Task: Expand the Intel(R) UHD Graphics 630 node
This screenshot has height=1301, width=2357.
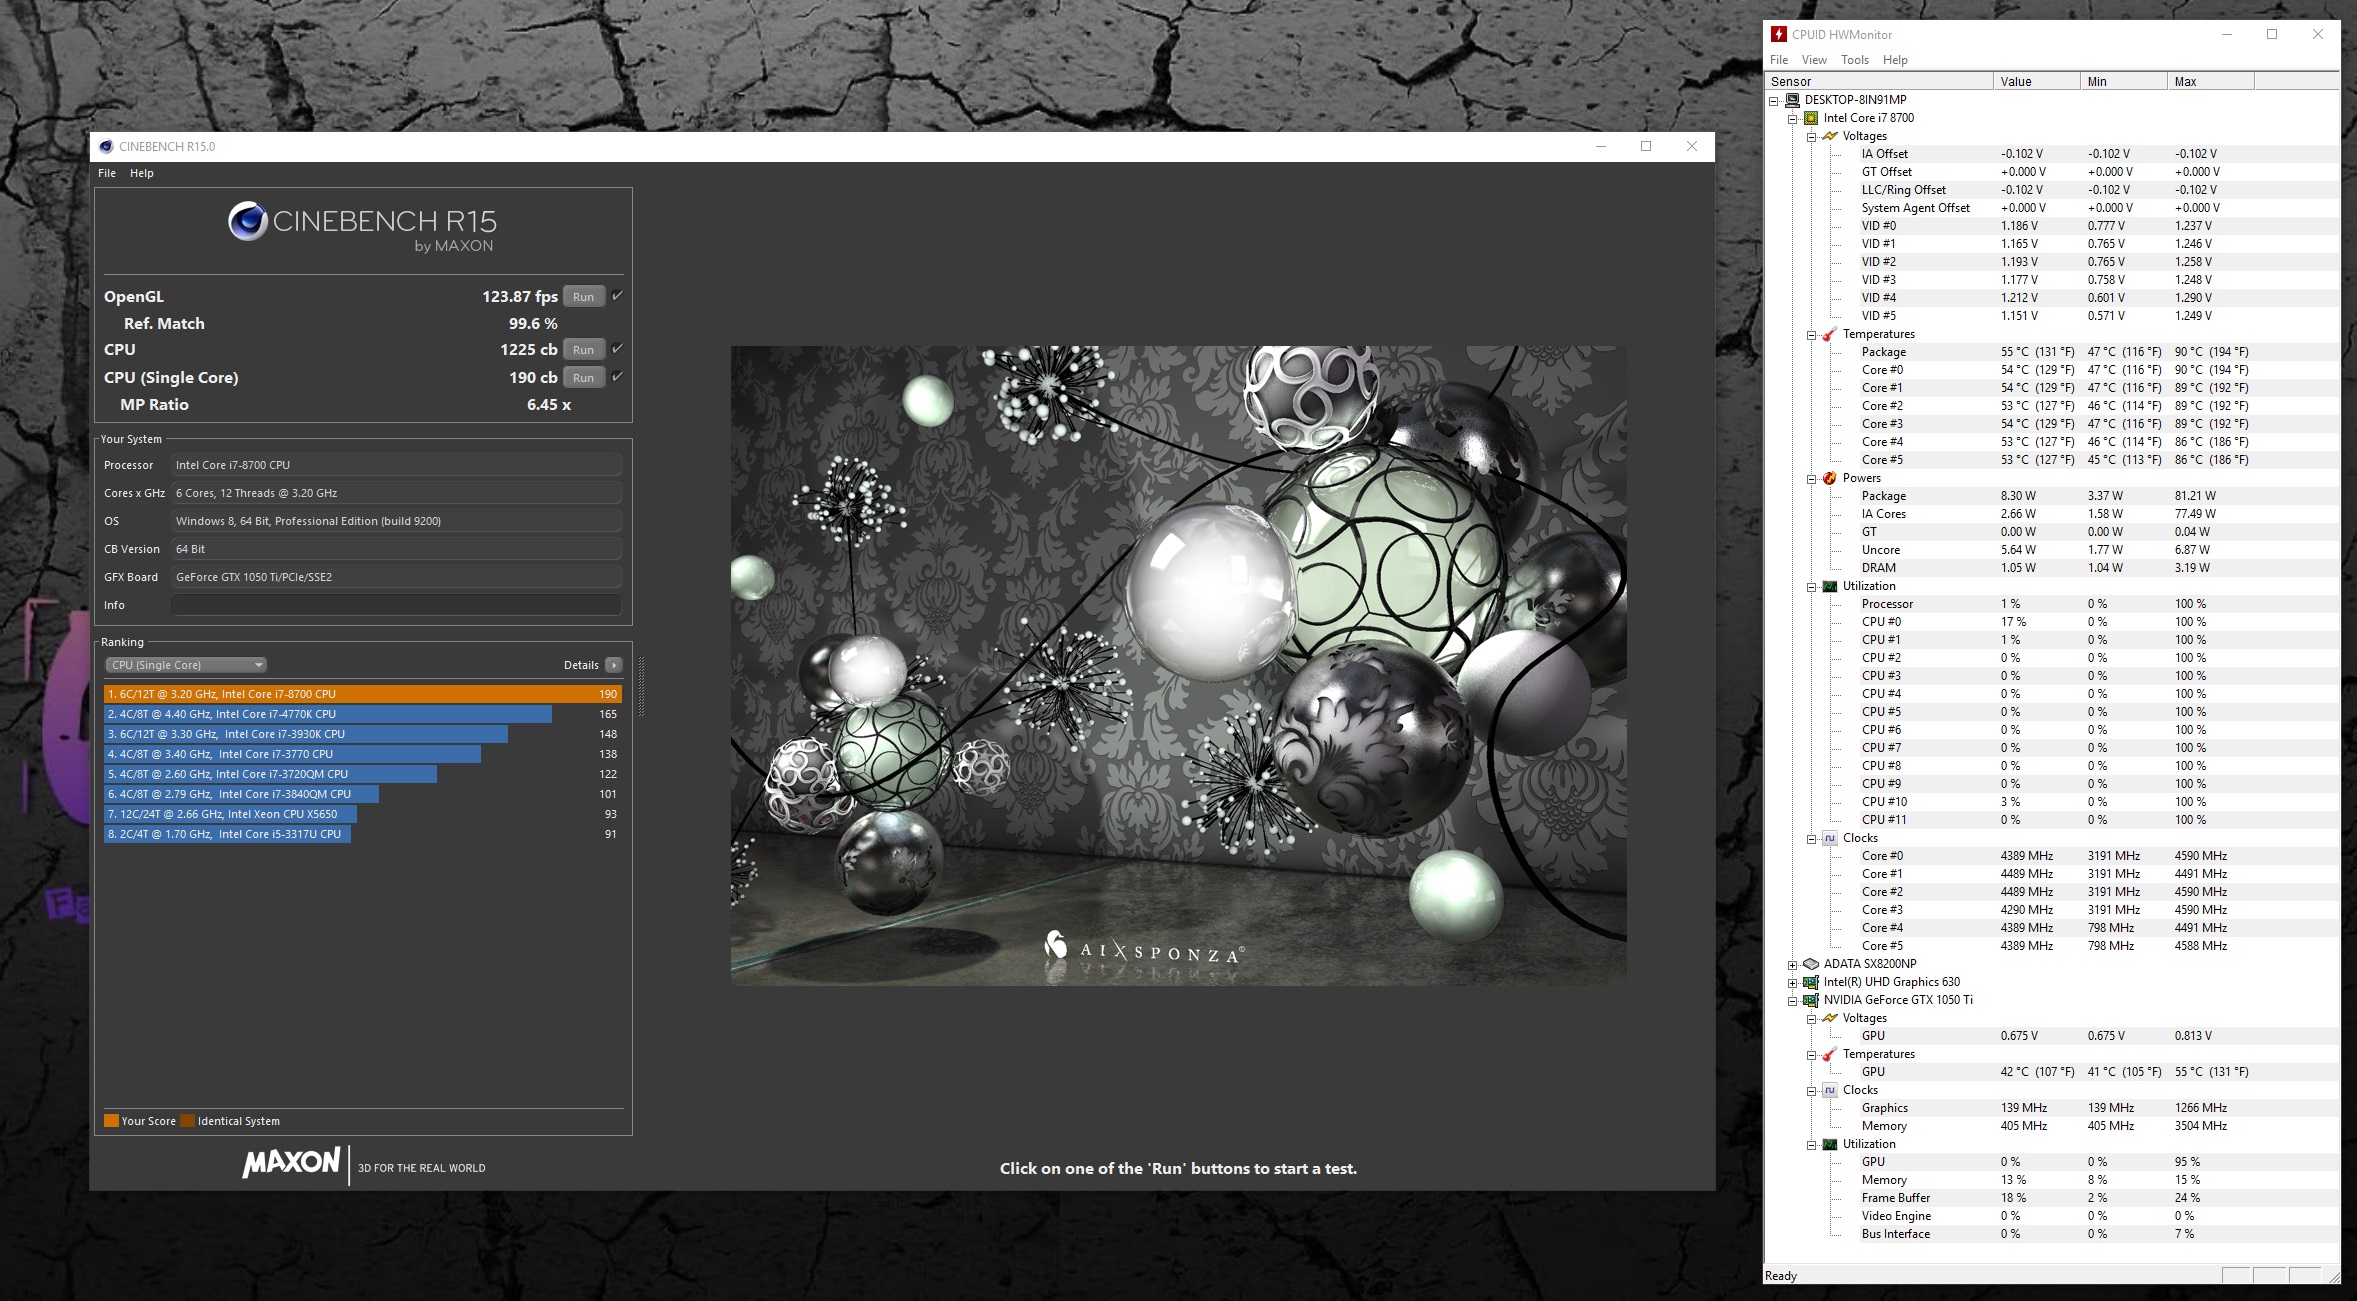Action: (1793, 983)
